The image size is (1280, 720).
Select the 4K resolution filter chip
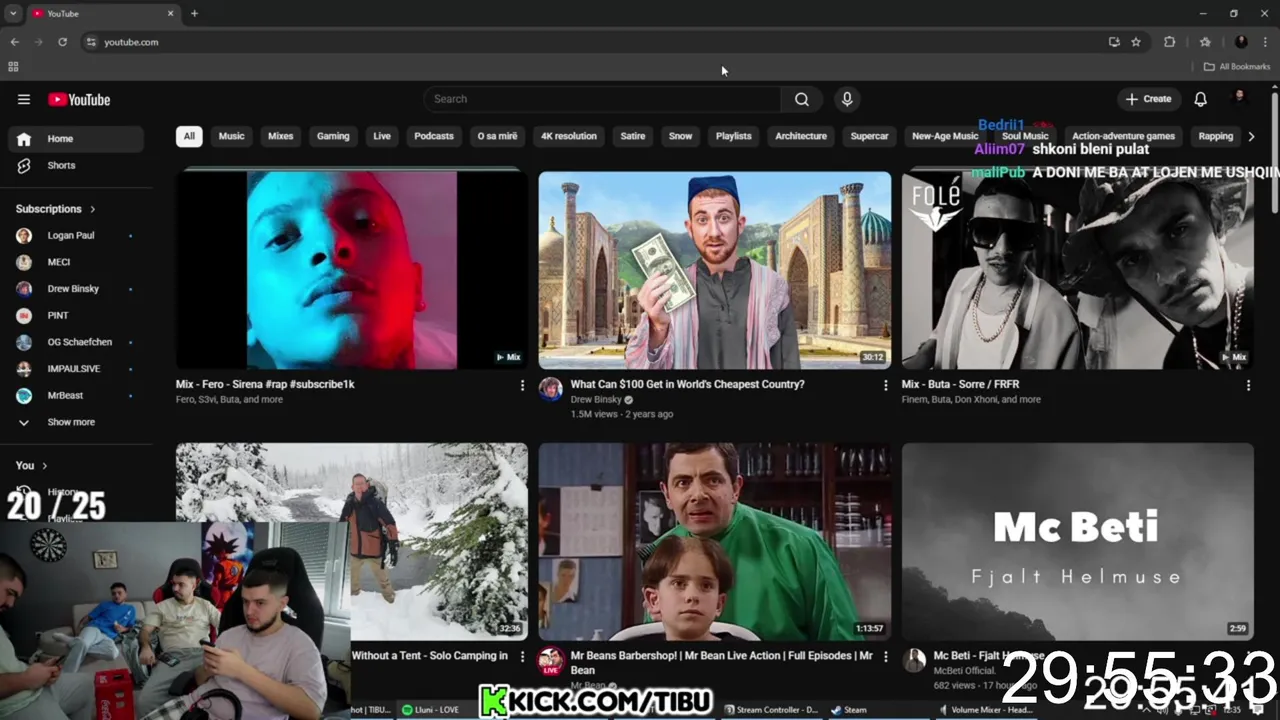click(x=569, y=136)
